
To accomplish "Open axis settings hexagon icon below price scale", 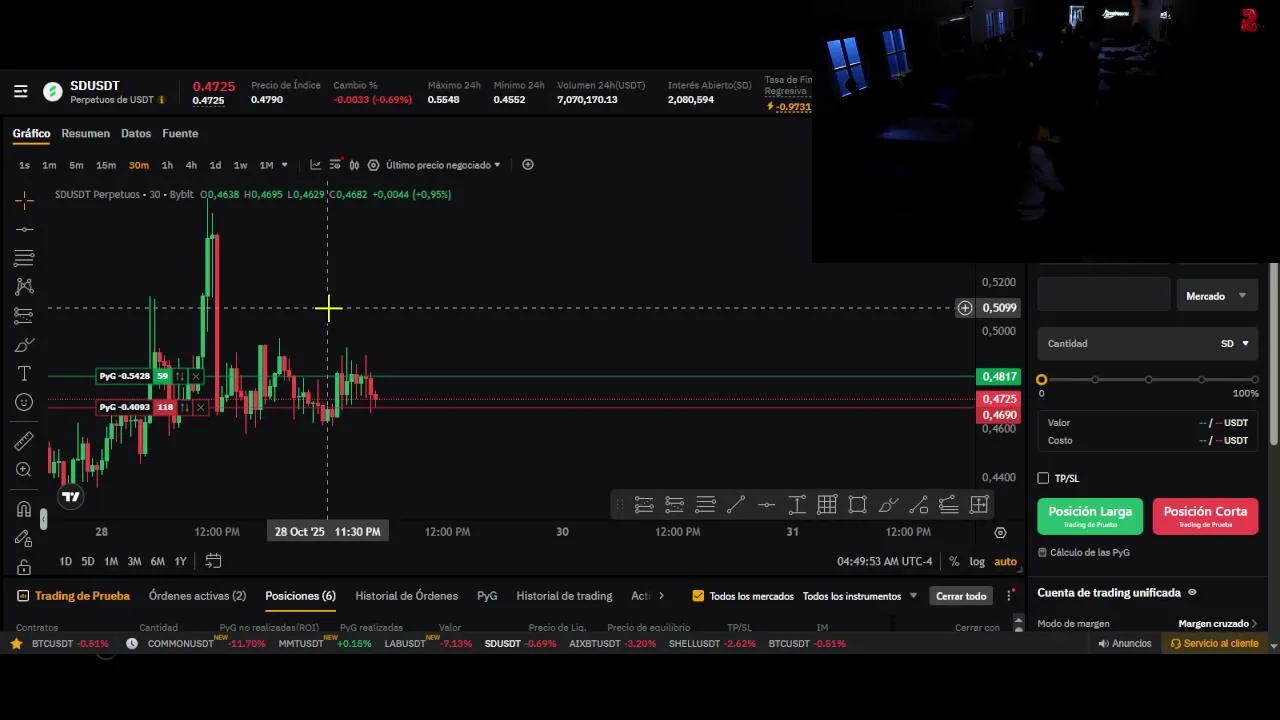I will click(1000, 533).
